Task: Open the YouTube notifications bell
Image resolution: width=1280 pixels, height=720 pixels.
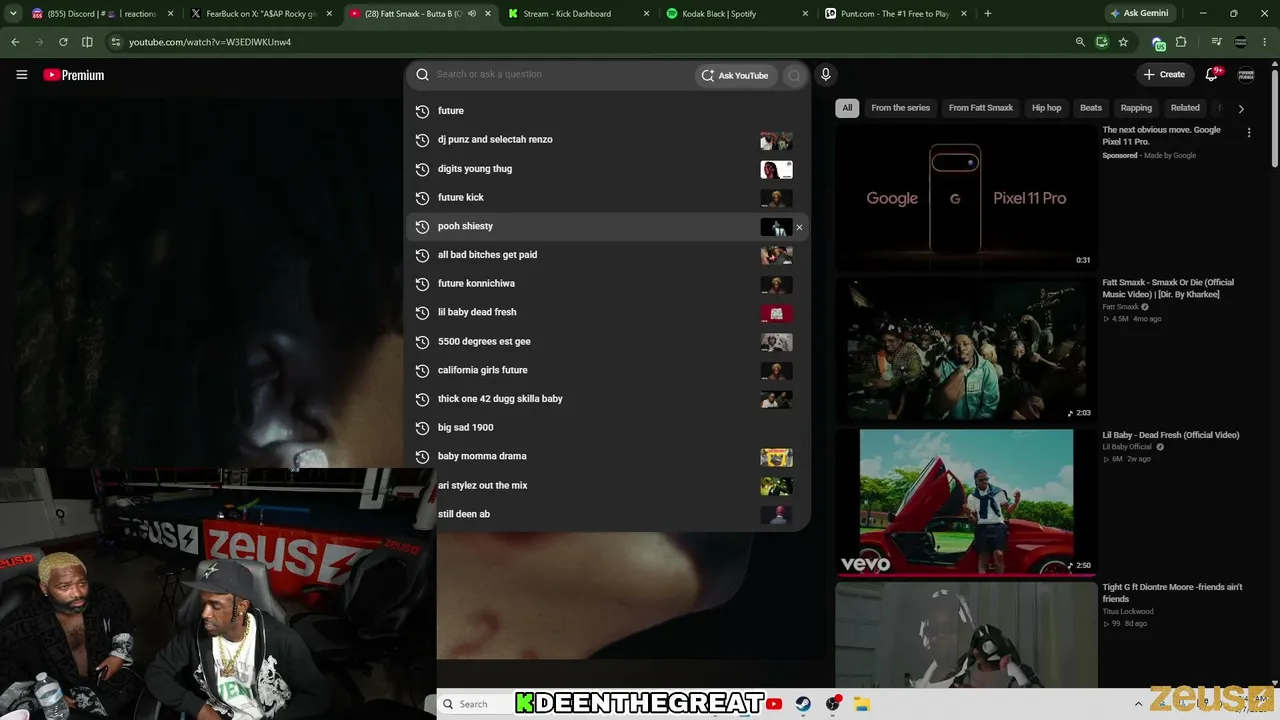Action: pos(1211,74)
